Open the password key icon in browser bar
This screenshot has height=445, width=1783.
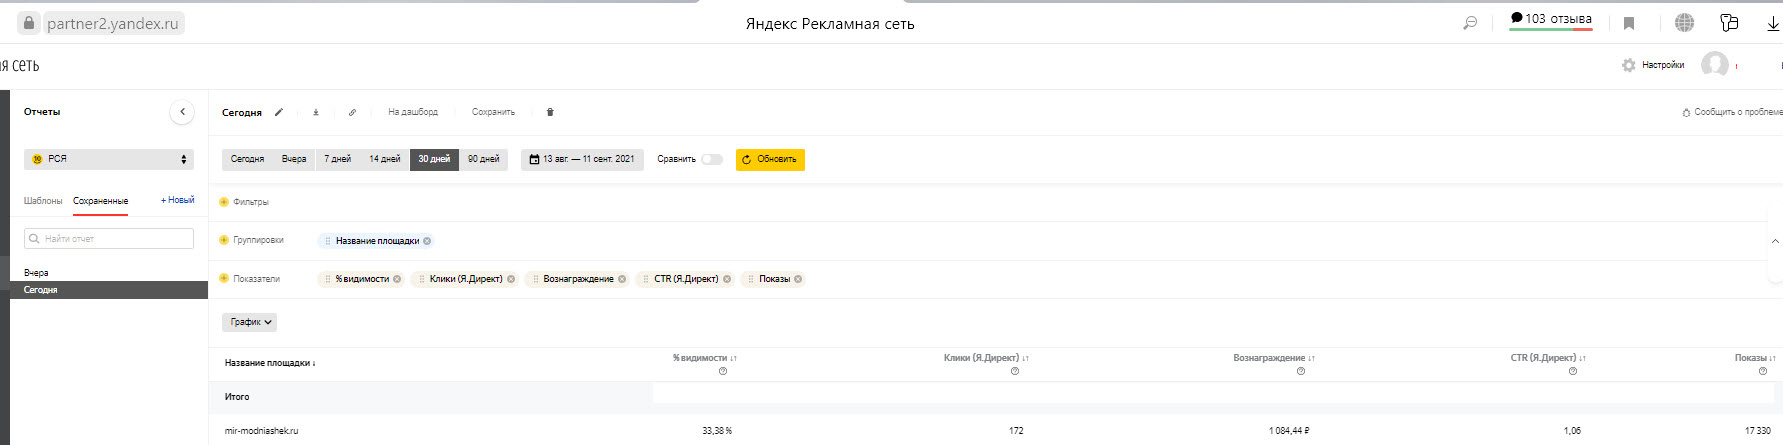point(1729,23)
